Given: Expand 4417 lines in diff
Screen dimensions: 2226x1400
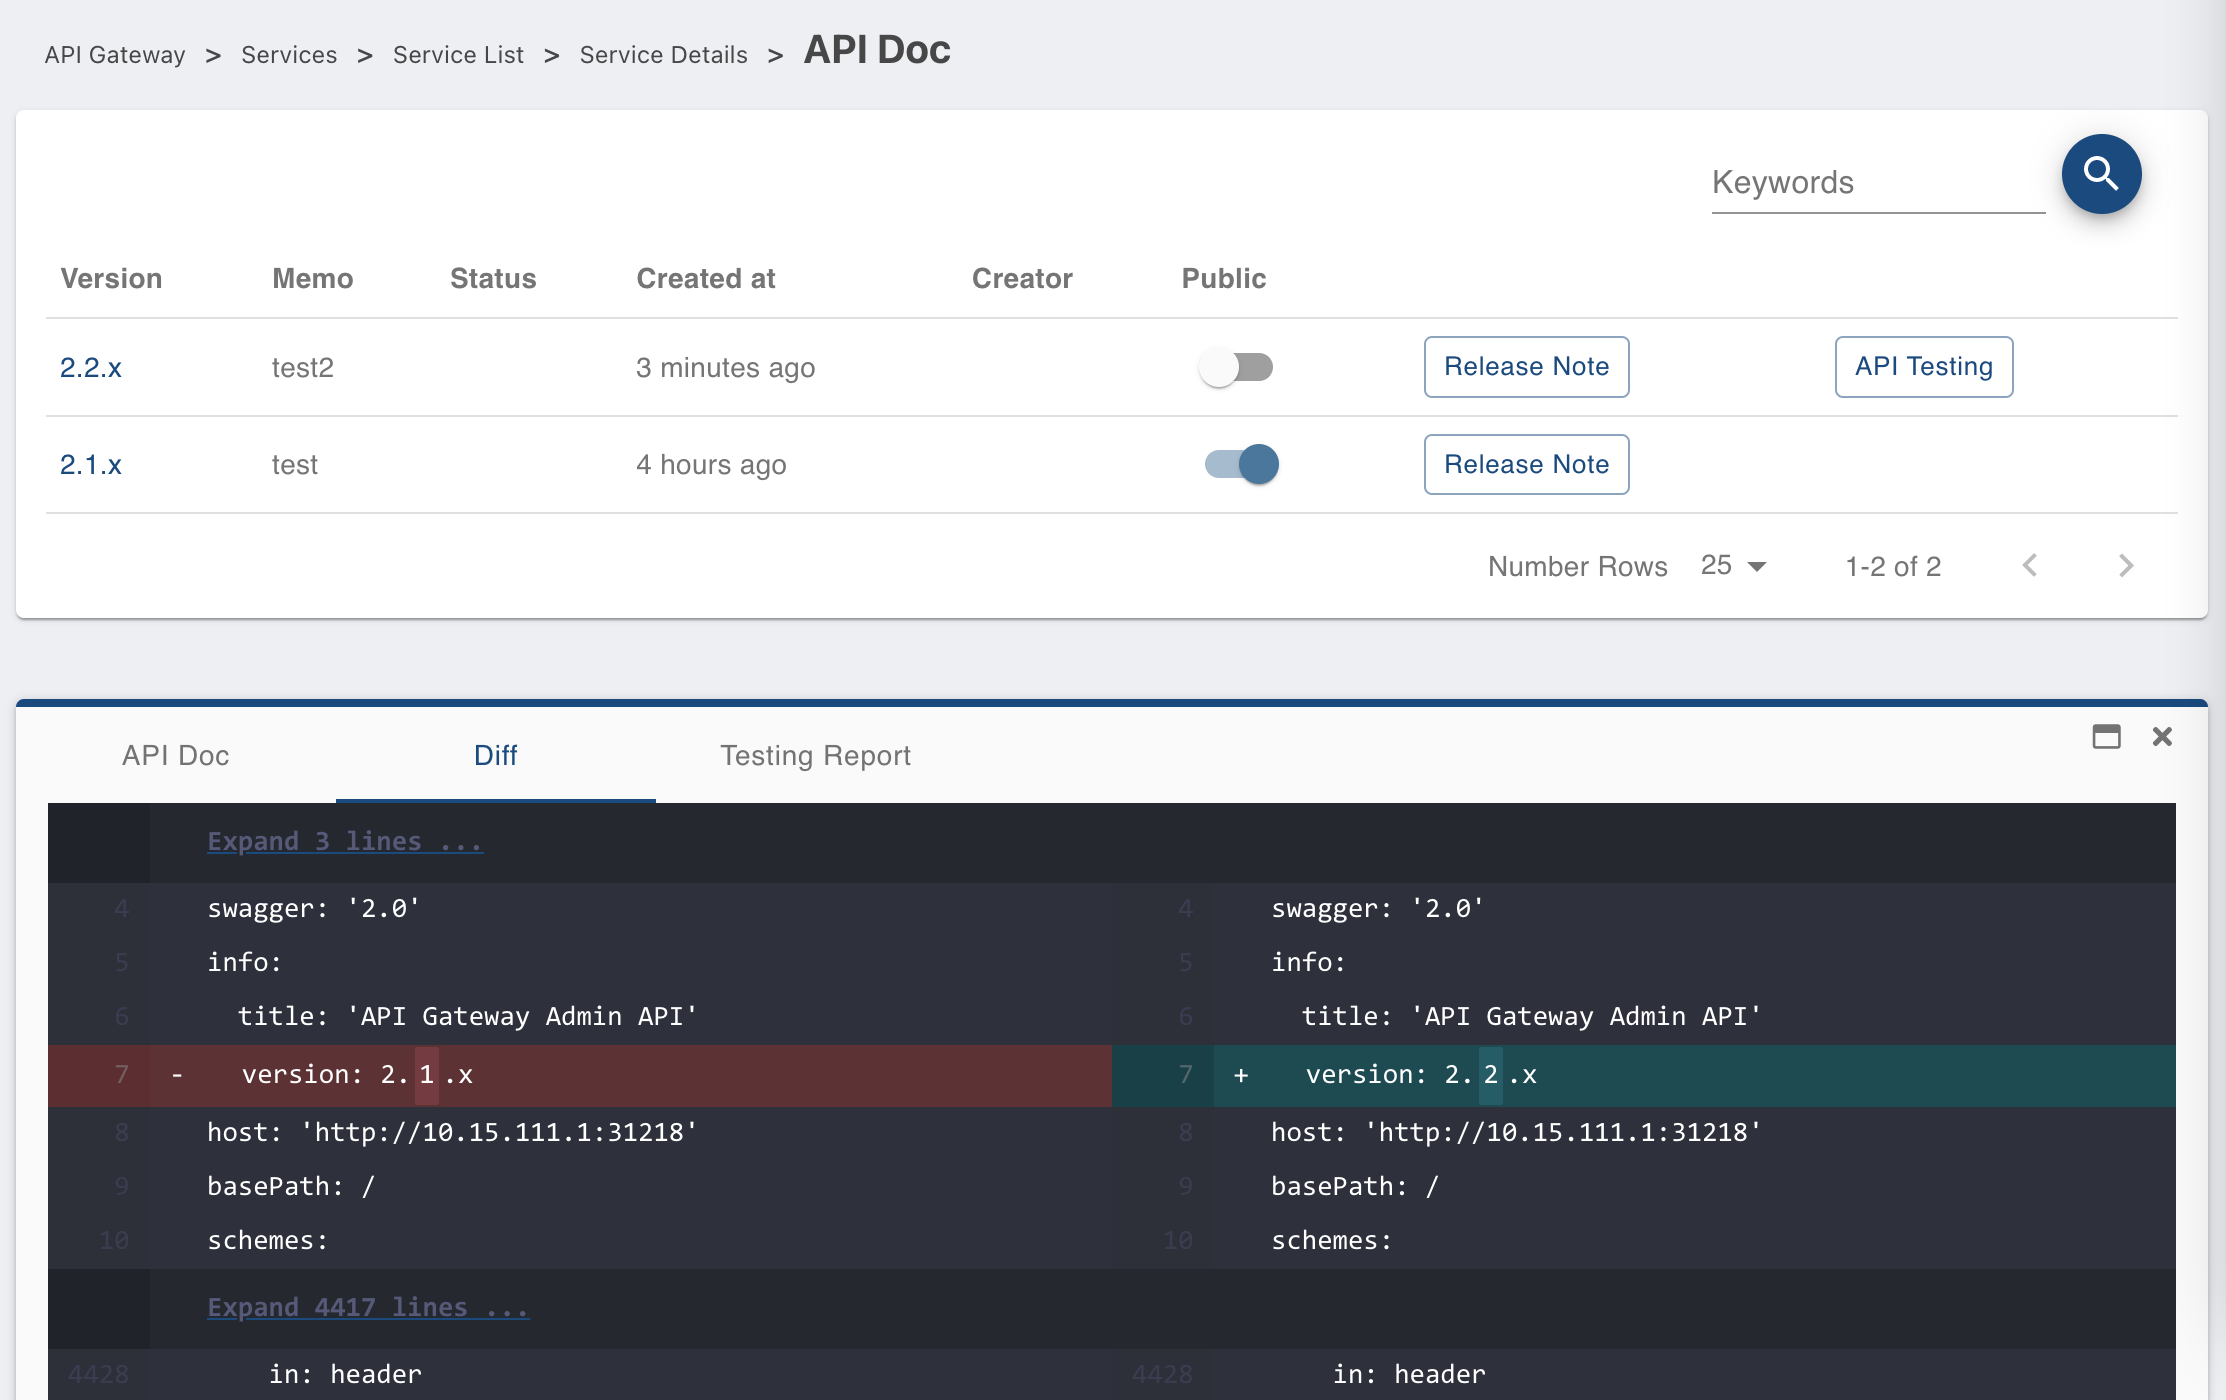Looking at the screenshot, I should 368,1307.
